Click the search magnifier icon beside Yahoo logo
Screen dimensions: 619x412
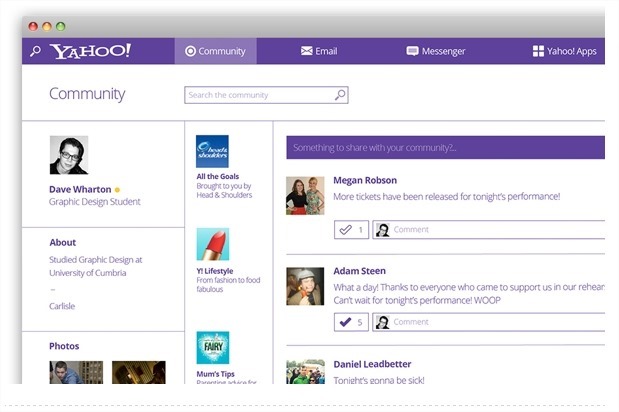tap(35, 51)
